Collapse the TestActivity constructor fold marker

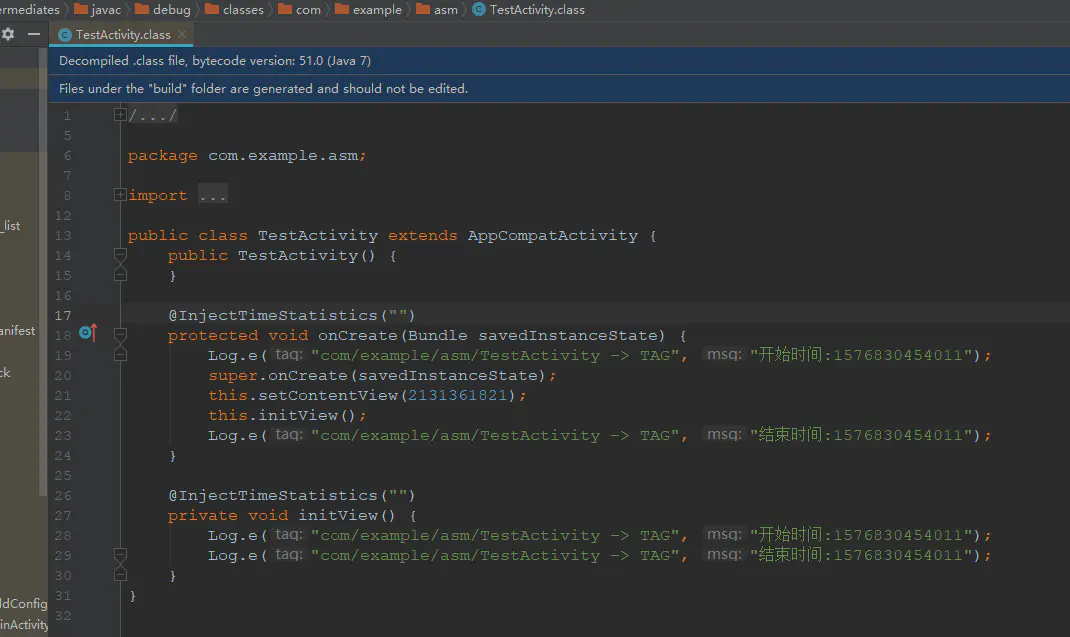[x=120, y=255]
